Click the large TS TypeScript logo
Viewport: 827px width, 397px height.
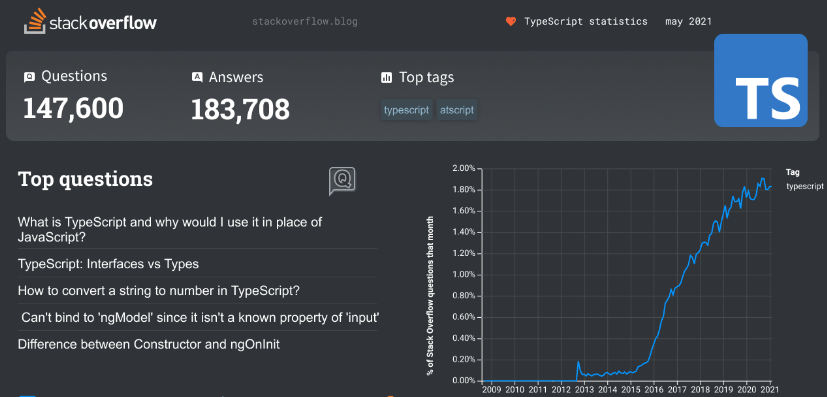click(761, 80)
